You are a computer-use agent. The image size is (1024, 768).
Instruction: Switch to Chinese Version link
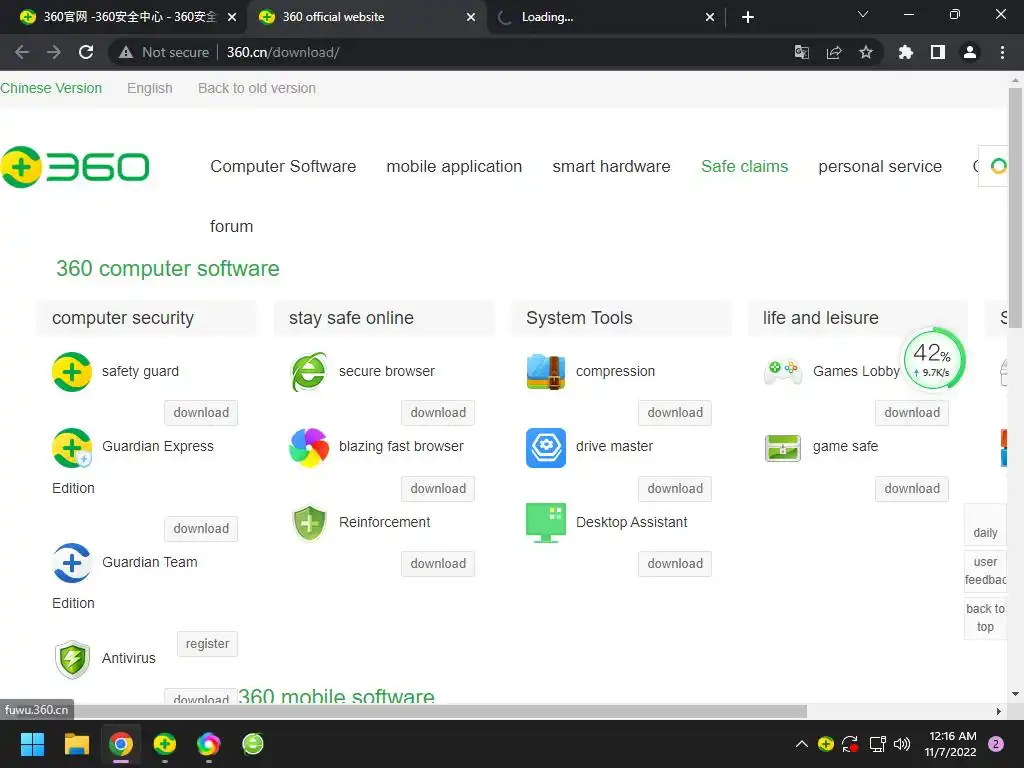point(51,88)
